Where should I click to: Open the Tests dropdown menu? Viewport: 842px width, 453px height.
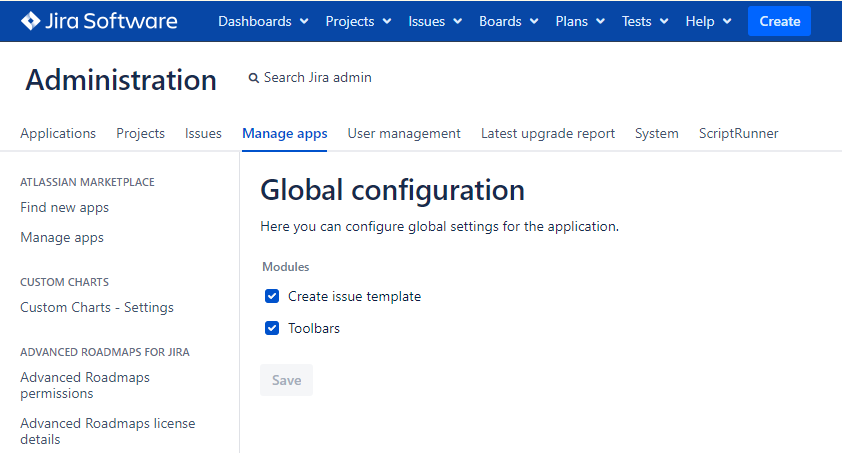tap(645, 21)
